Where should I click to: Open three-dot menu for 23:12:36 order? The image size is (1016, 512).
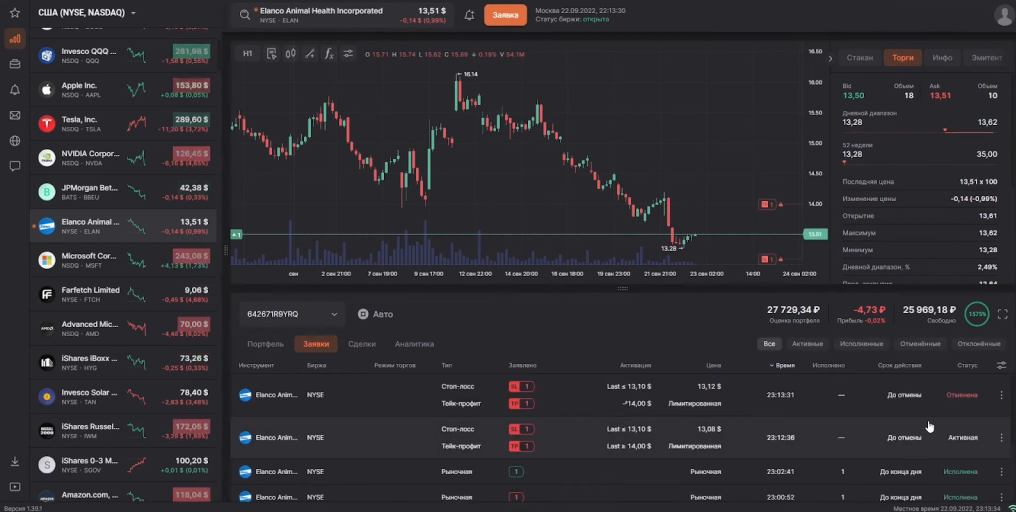(1001, 437)
